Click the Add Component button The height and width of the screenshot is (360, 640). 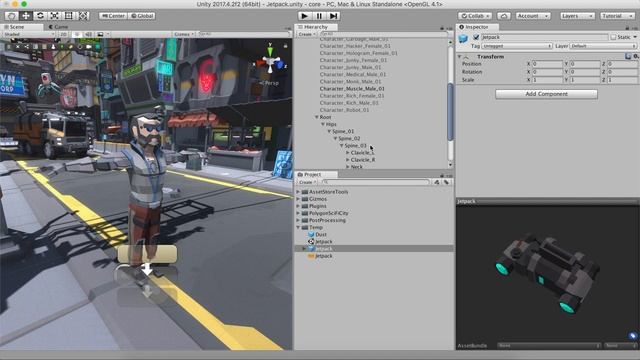(x=547, y=94)
